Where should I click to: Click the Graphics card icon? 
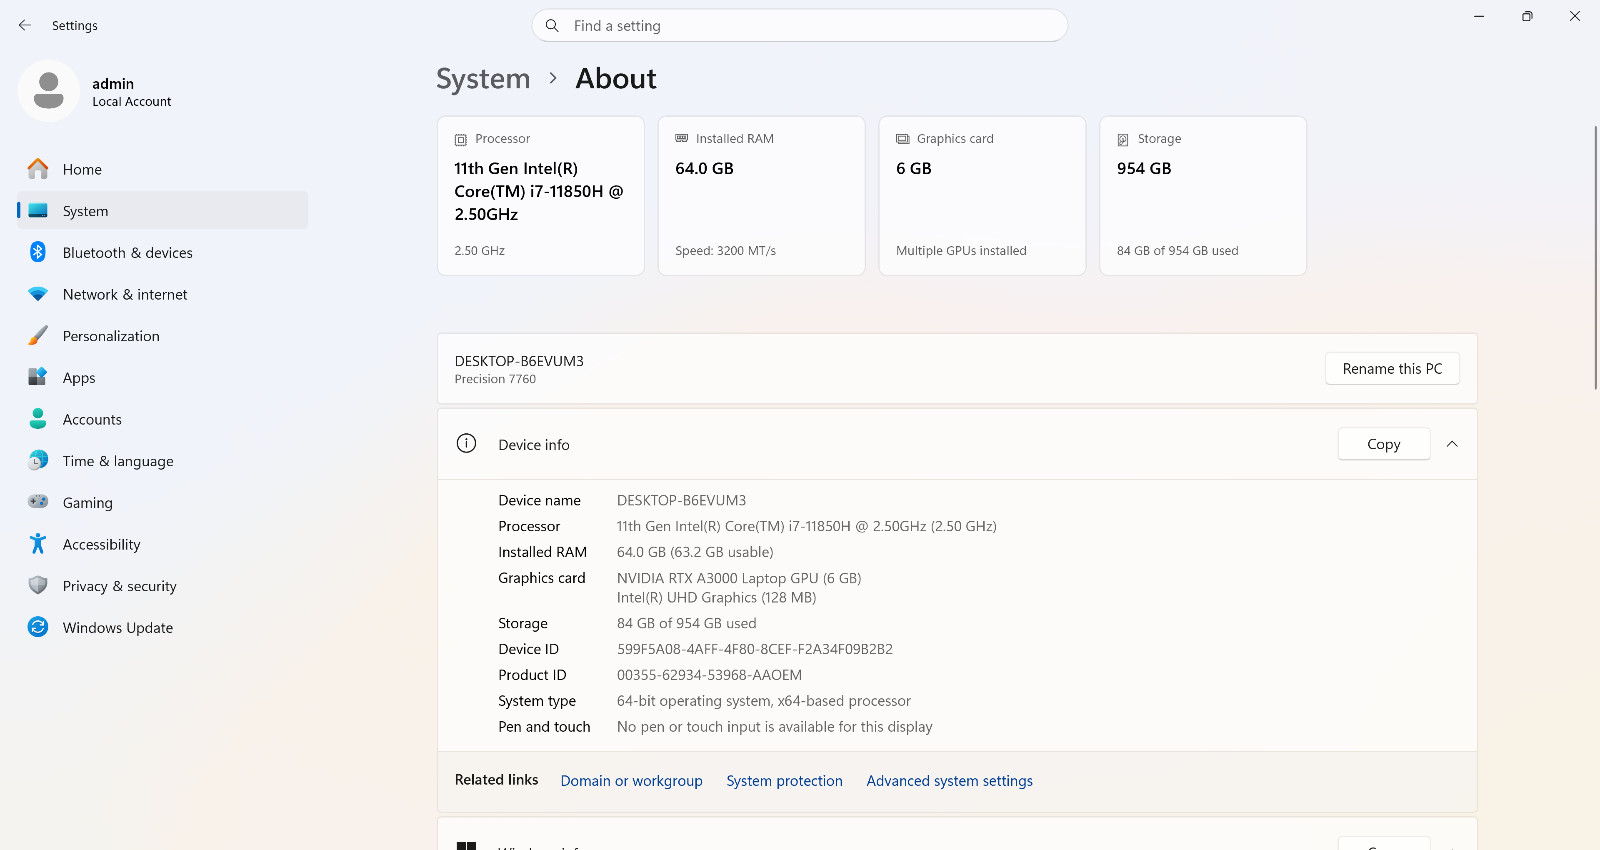click(x=903, y=139)
